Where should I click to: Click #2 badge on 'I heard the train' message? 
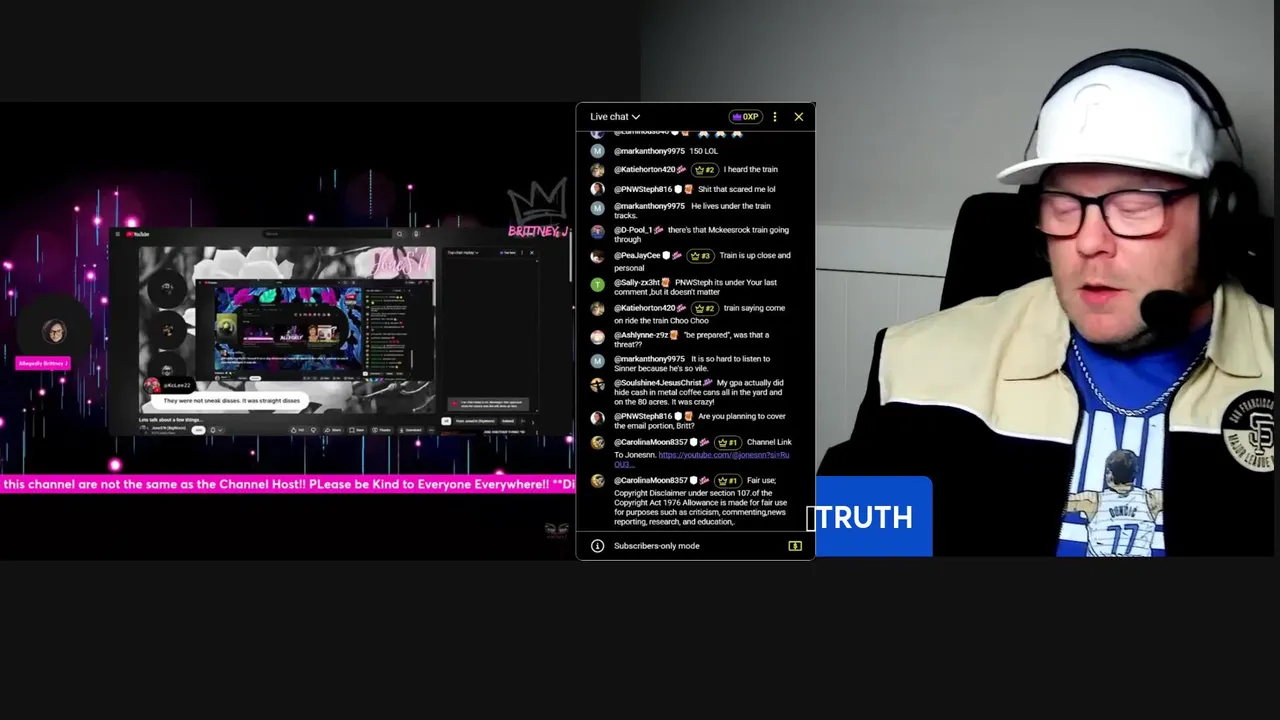[705, 170]
